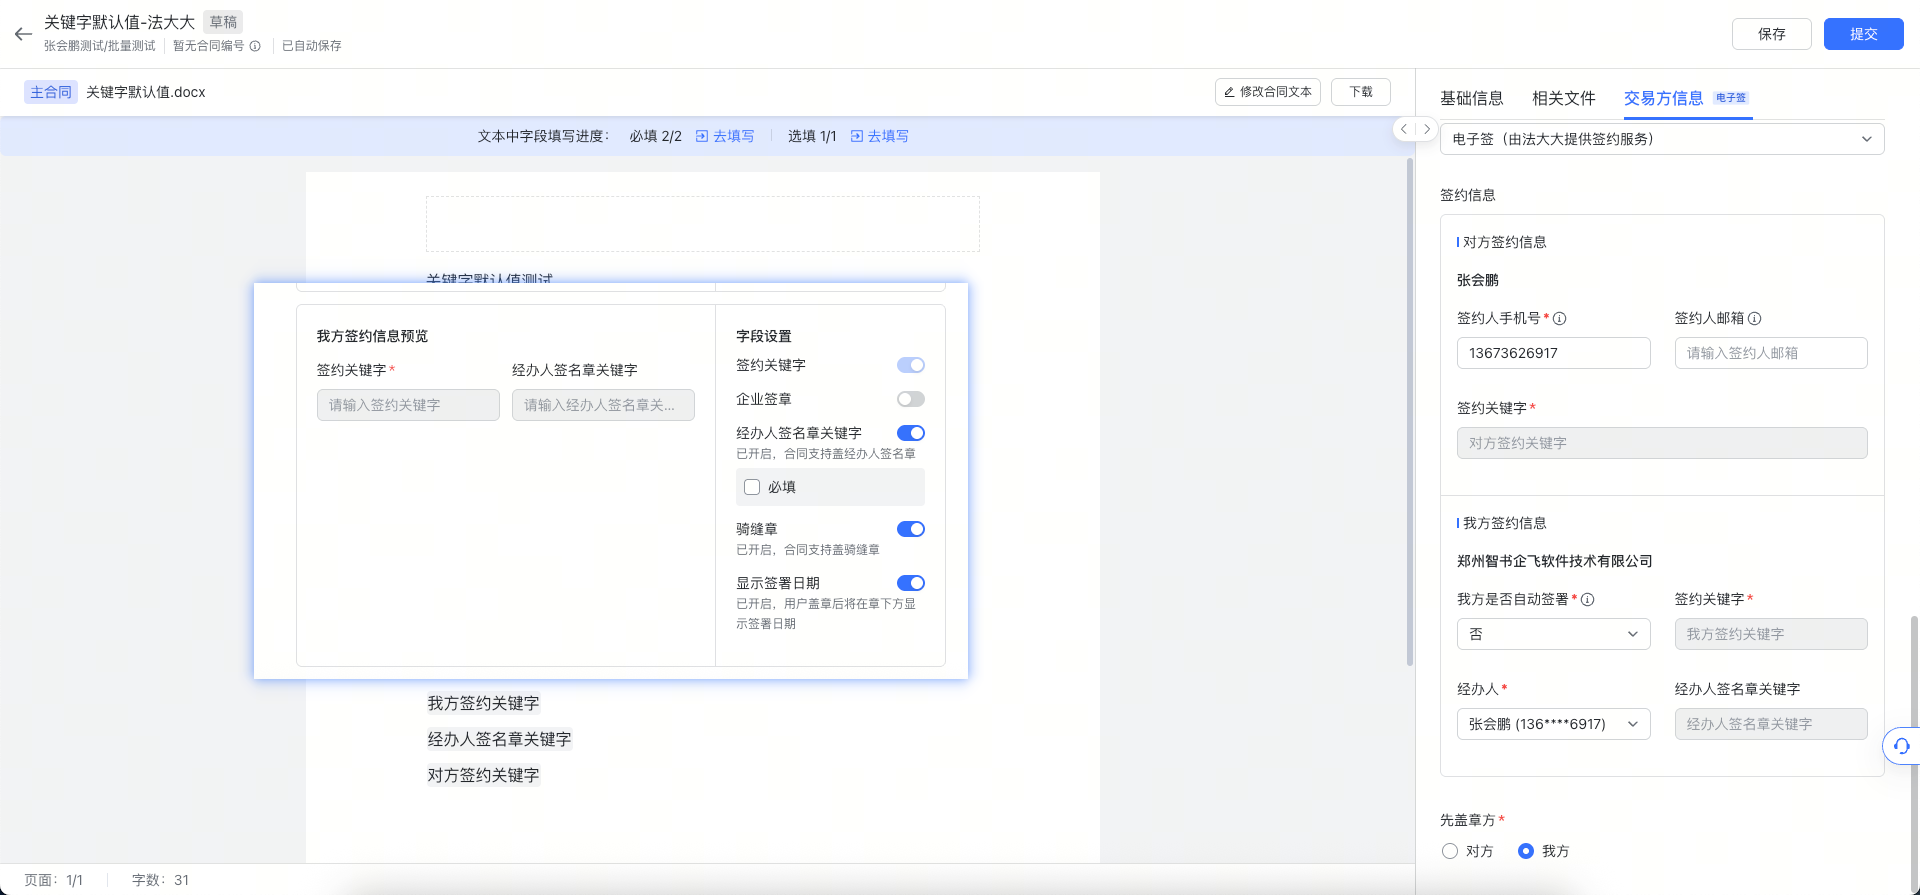Click 郑州智书企飞软件技术有限公司 company name
The height and width of the screenshot is (895, 1920).
[x=1554, y=561]
